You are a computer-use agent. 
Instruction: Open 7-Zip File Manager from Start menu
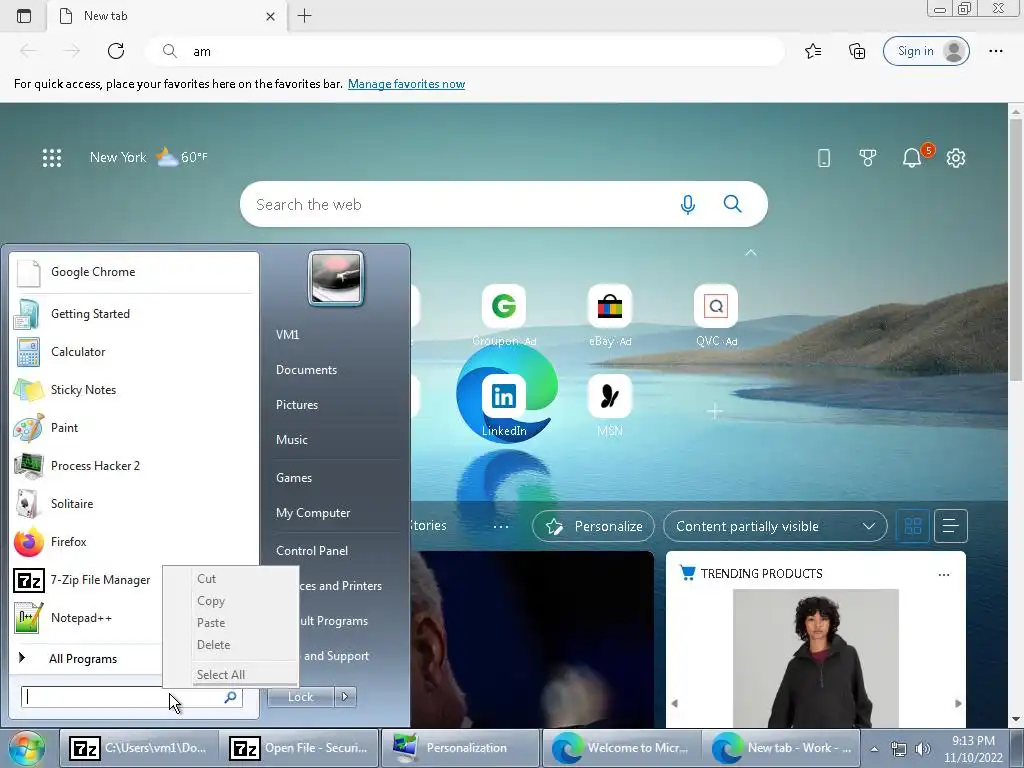click(x=87, y=580)
